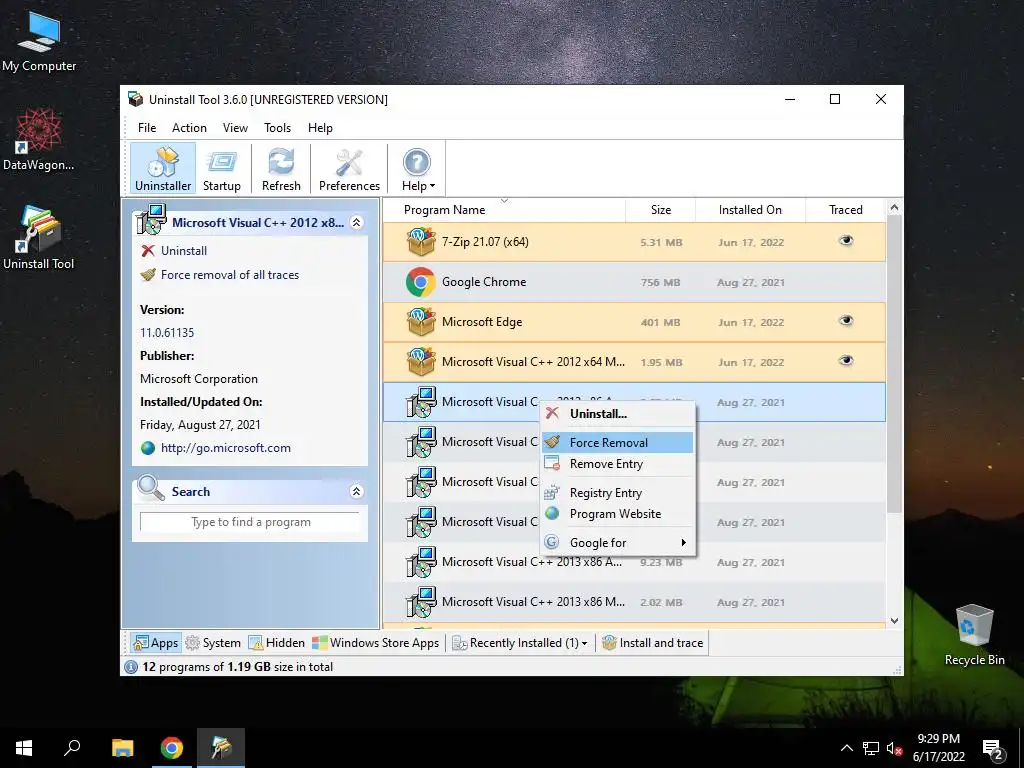
Task: Open the DataWagon desktop shortcut
Action: pos(39,140)
